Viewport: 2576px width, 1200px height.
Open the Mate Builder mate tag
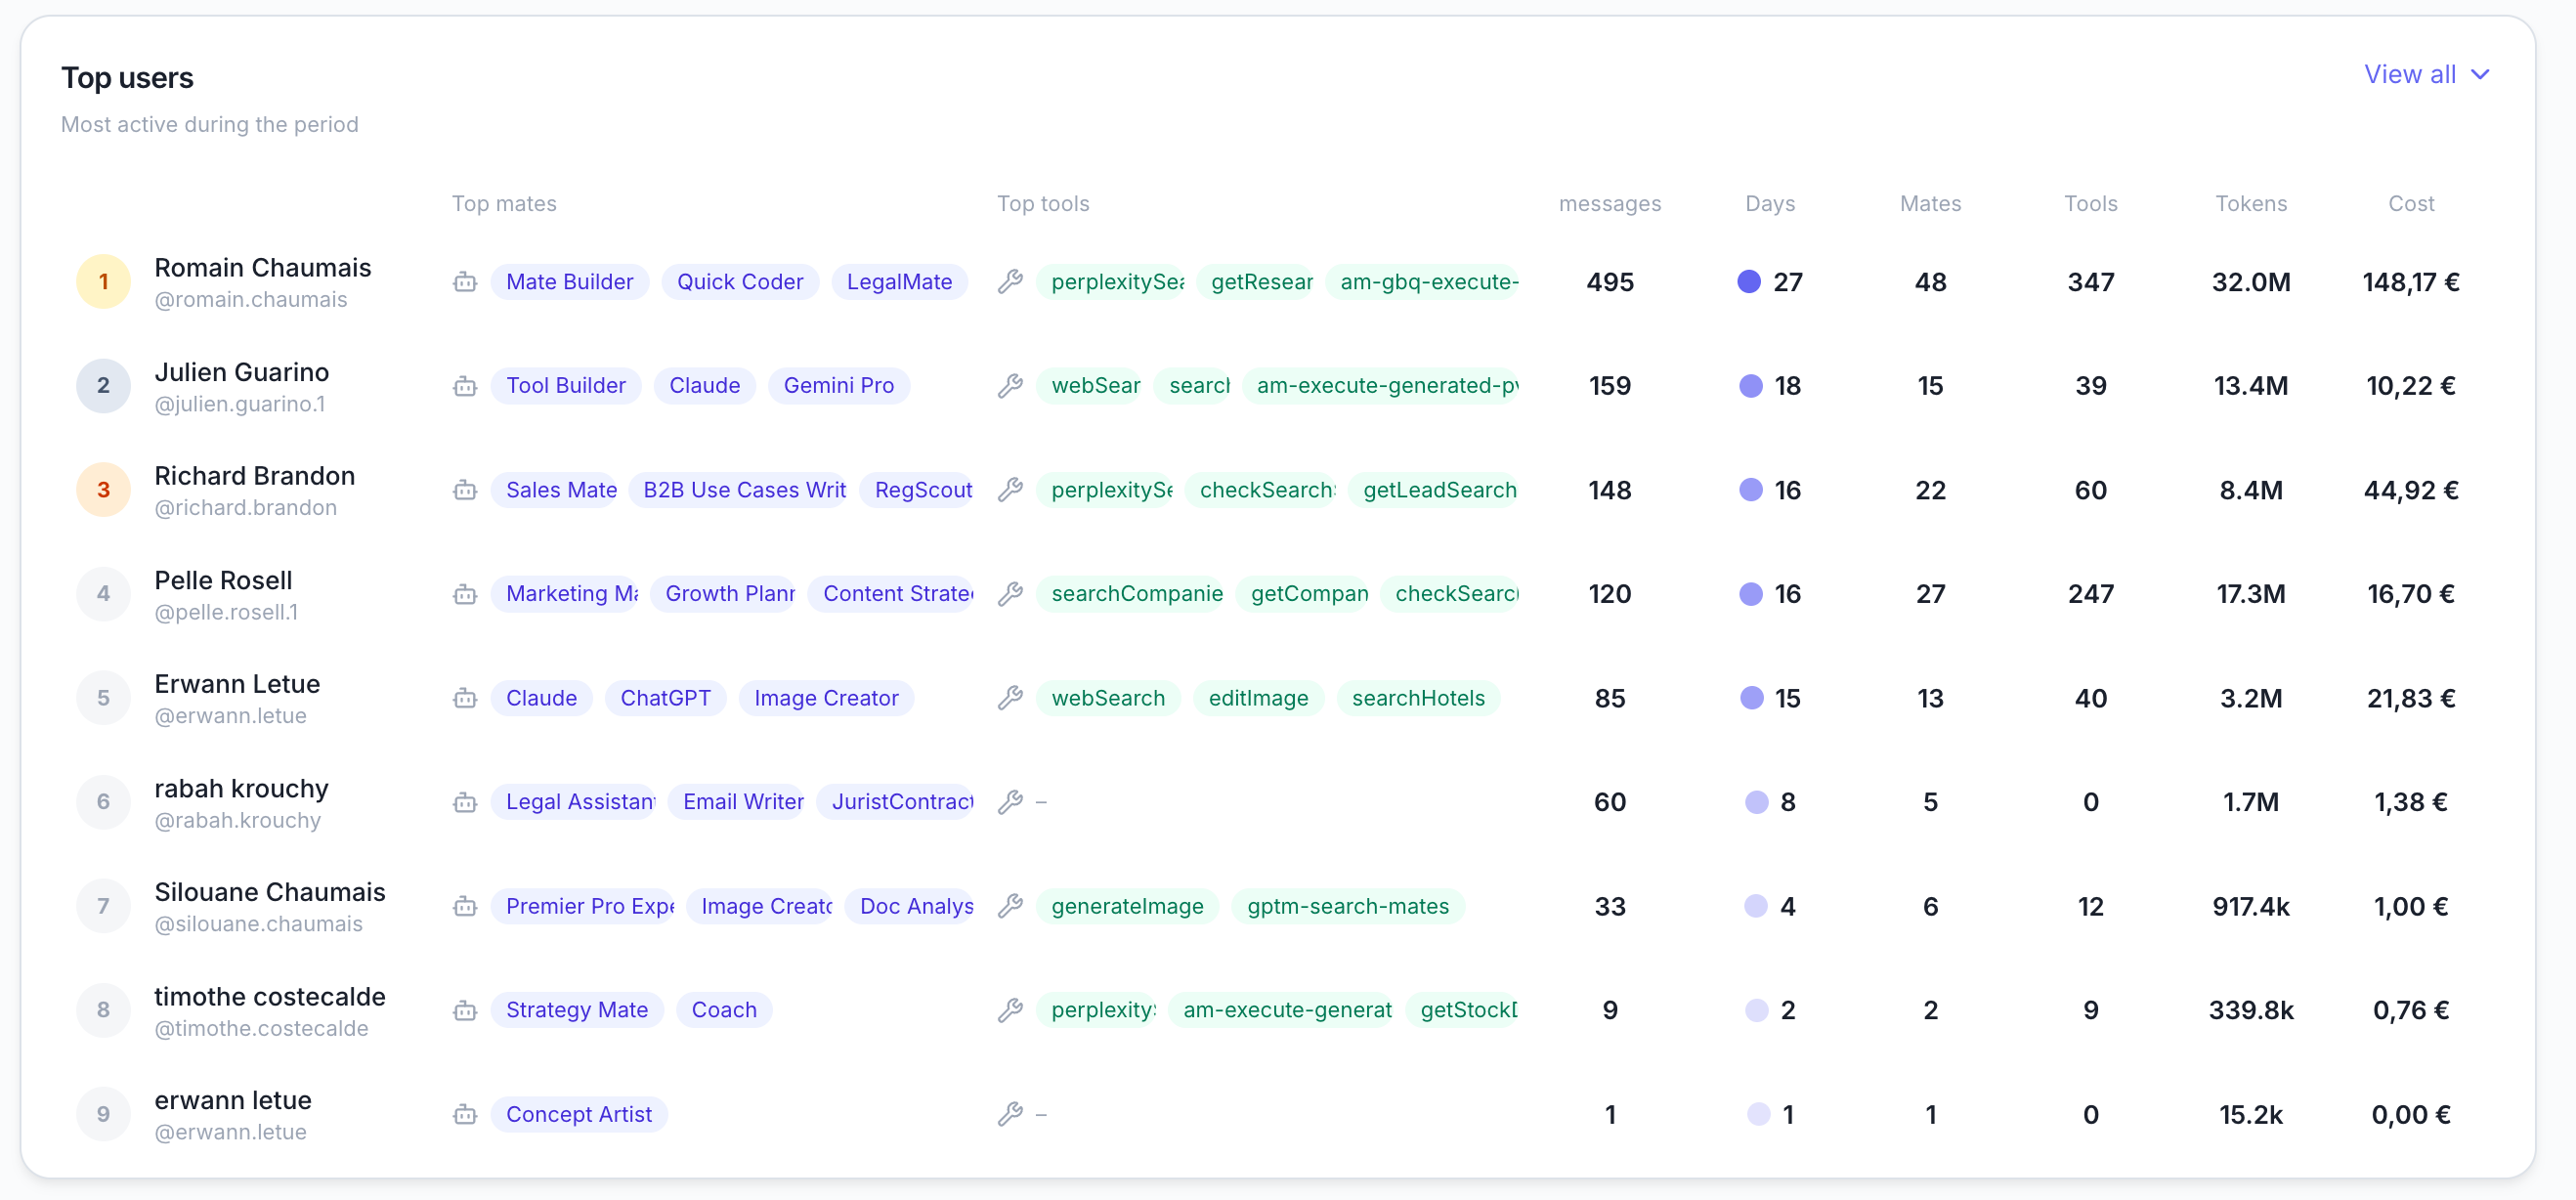(x=569, y=282)
